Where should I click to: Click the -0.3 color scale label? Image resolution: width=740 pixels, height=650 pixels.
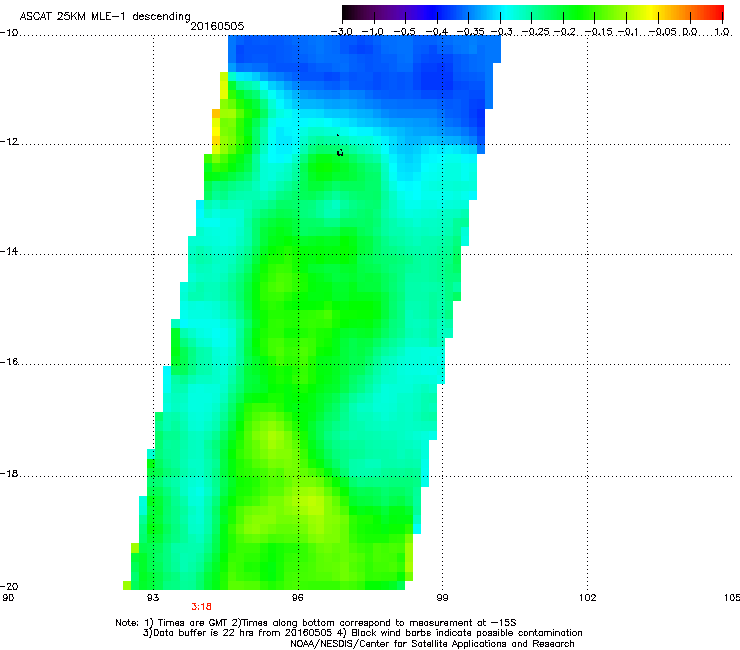501,32
